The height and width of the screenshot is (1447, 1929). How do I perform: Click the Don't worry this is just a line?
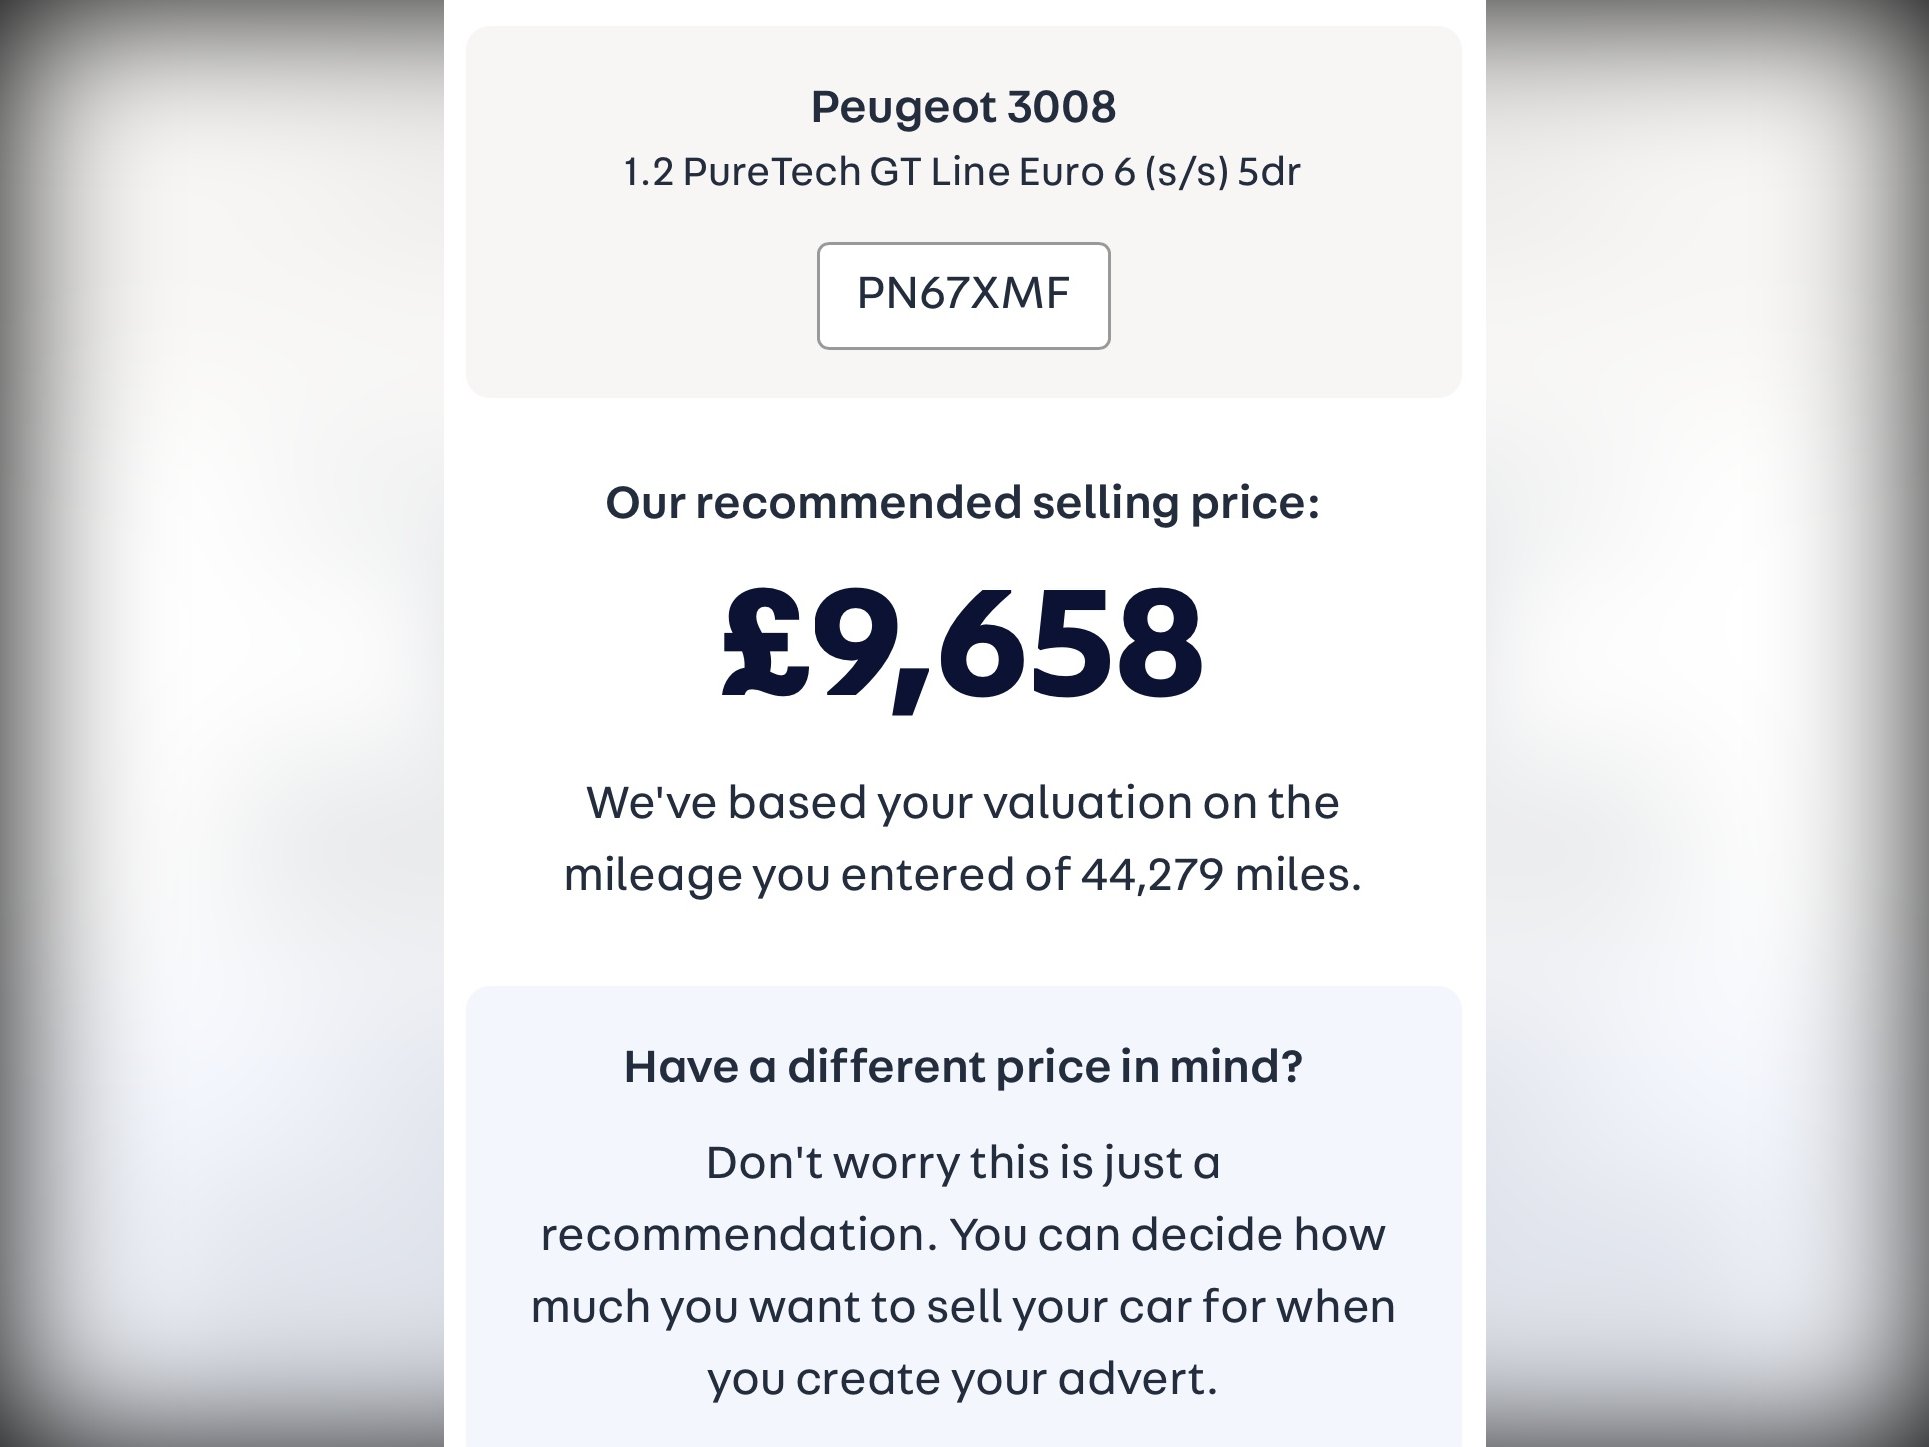(963, 1163)
